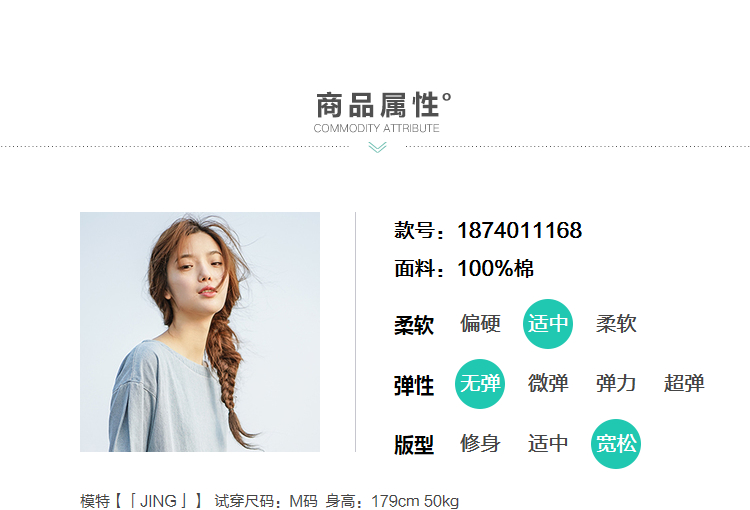The height and width of the screenshot is (510, 750).
Task: Choose the 弹力 elasticity option
Action: (616, 384)
